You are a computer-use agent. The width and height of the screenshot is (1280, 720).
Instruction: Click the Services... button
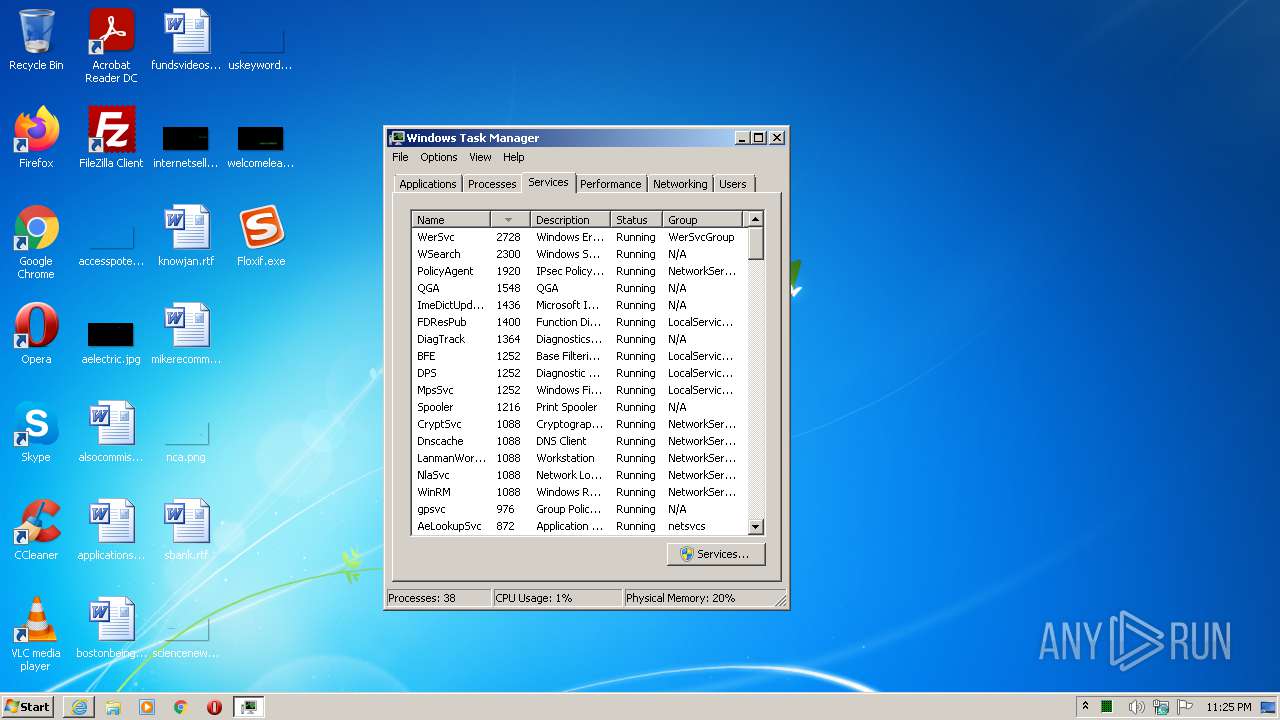tap(716, 554)
